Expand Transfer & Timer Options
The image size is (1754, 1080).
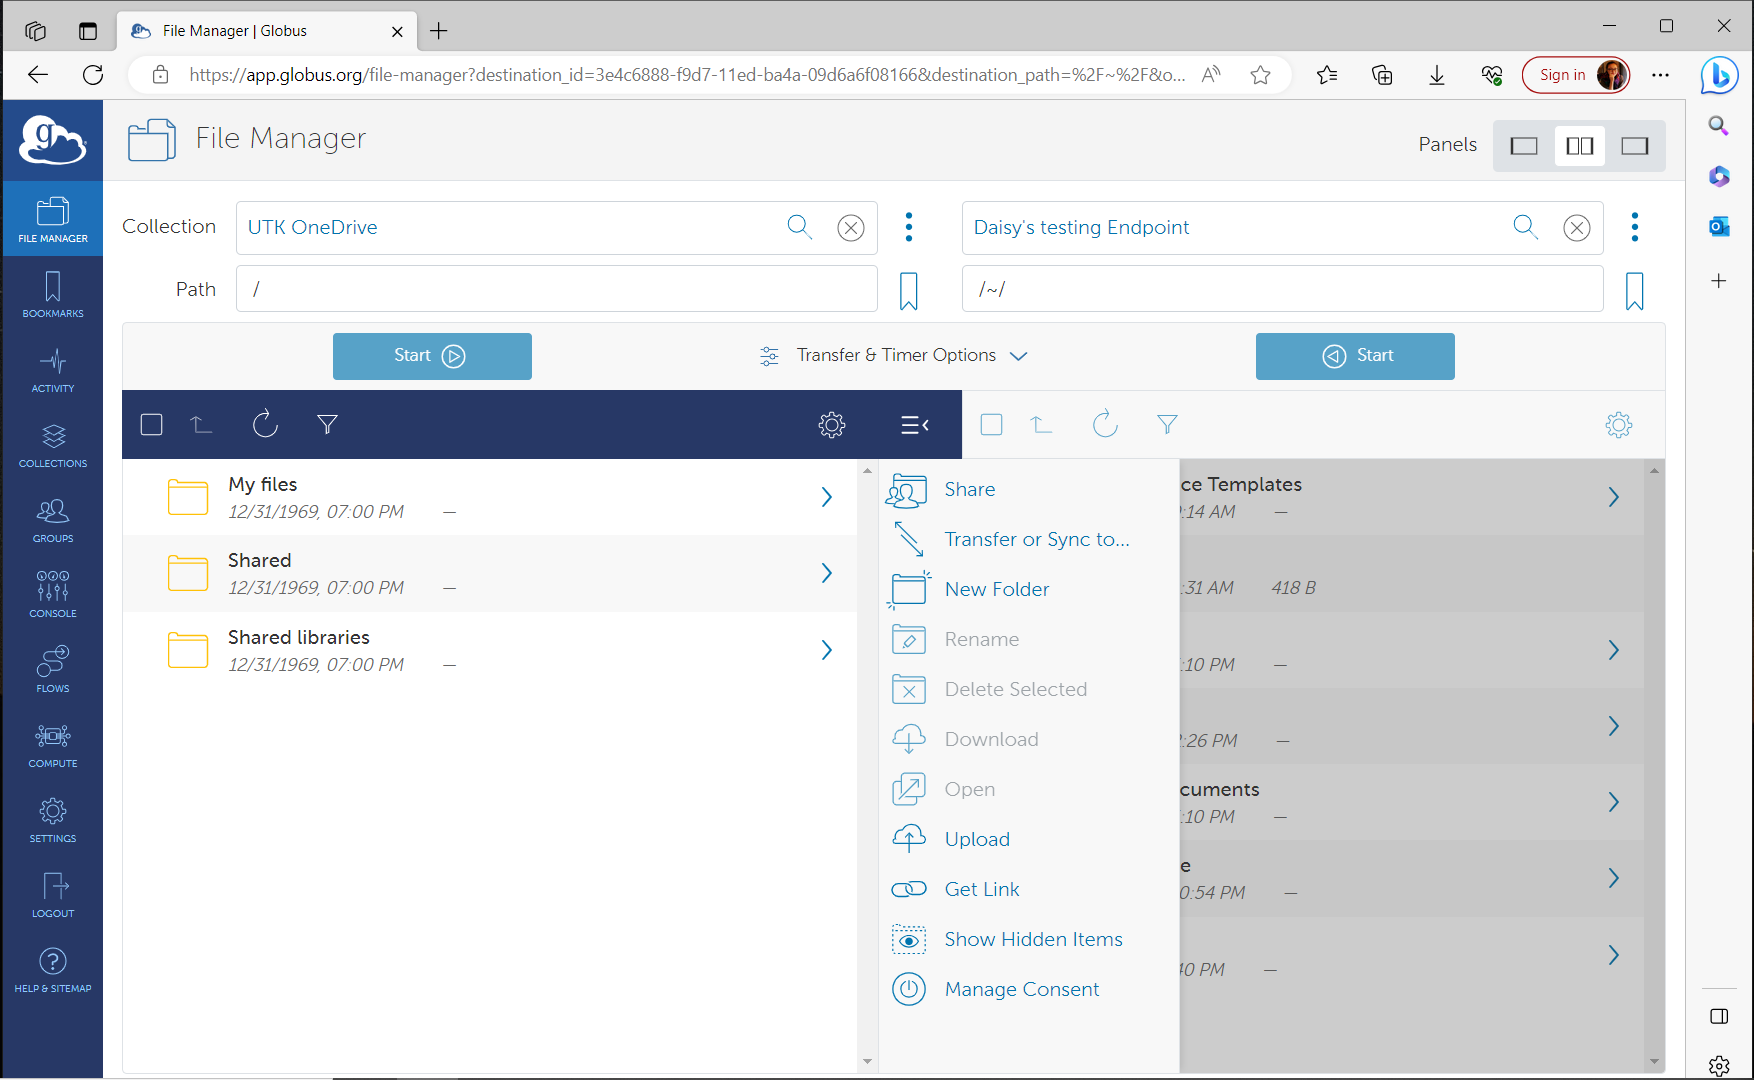(x=895, y=356)
